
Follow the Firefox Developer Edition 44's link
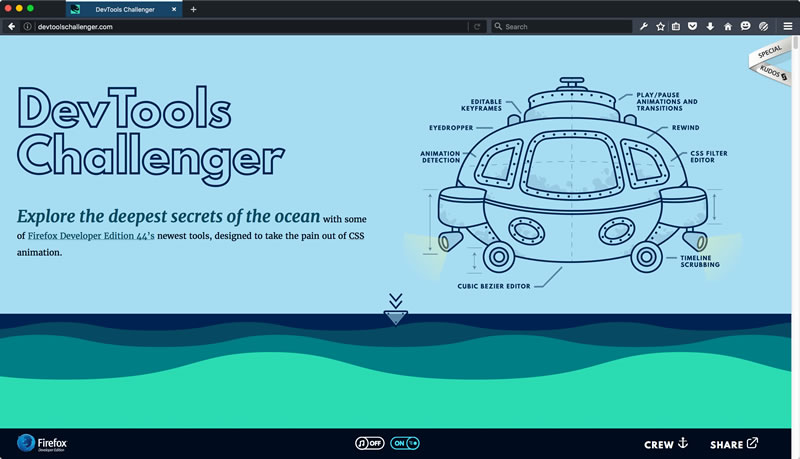(91, 236)
